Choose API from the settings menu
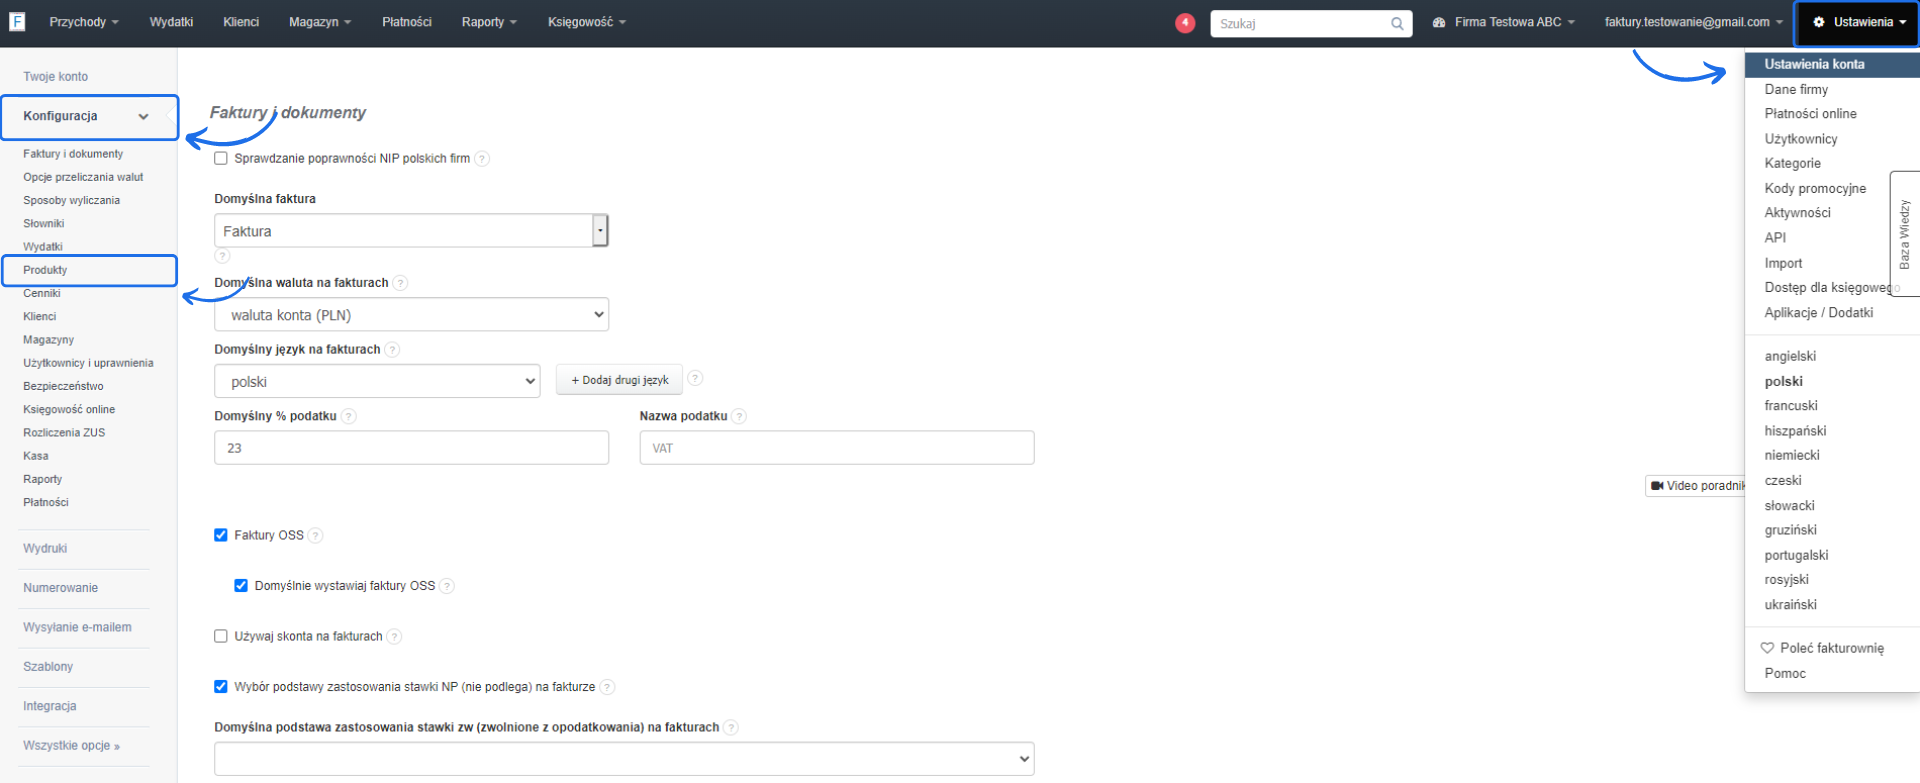This screenshot has height=783, width=1920. pos(1775,238)
